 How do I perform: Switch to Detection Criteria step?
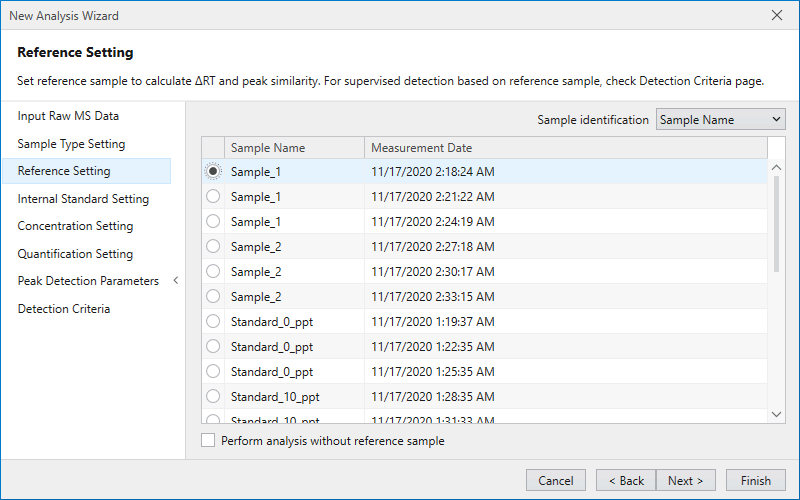(64, 309)
